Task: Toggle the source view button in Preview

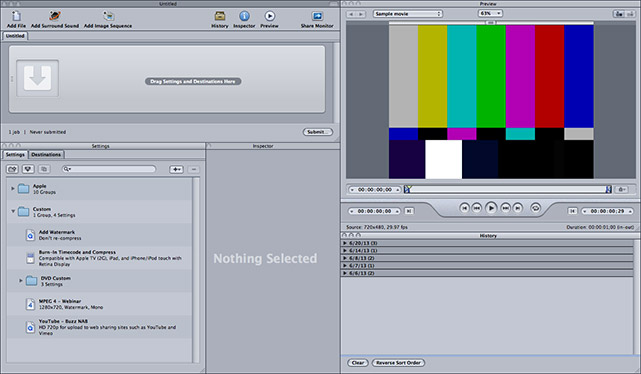Action: pos(619,14)
